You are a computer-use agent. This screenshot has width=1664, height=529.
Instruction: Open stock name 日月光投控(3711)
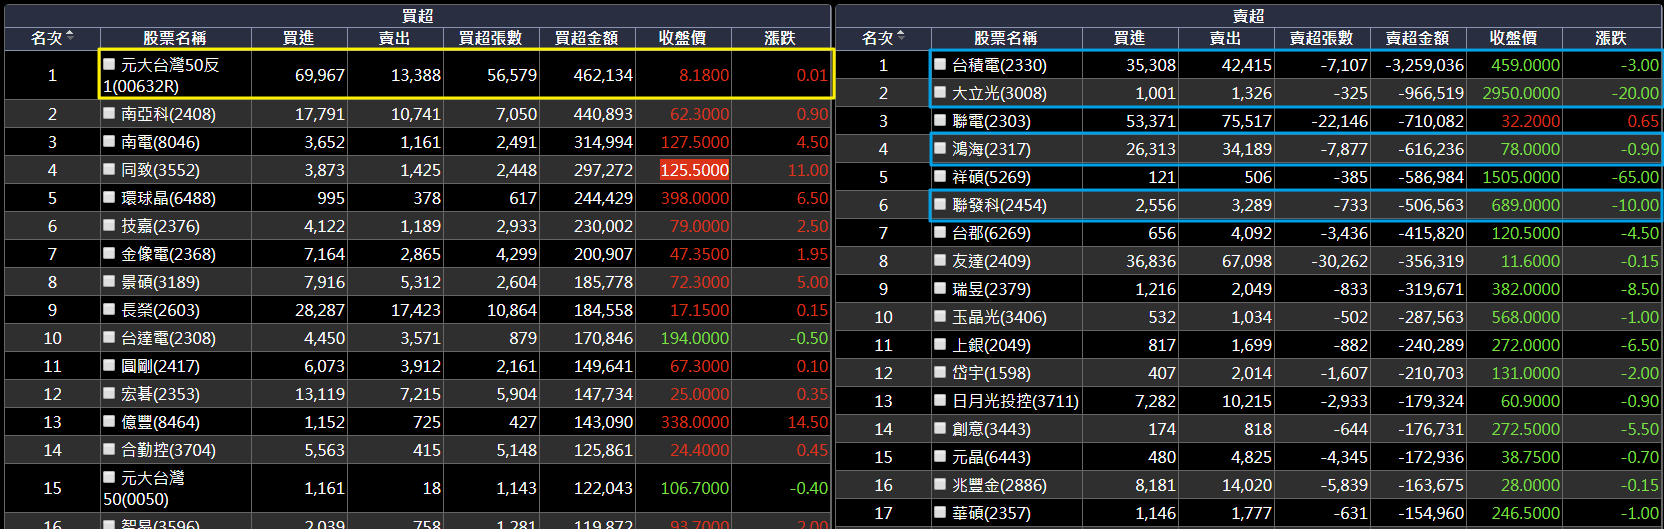(1015, 401)
